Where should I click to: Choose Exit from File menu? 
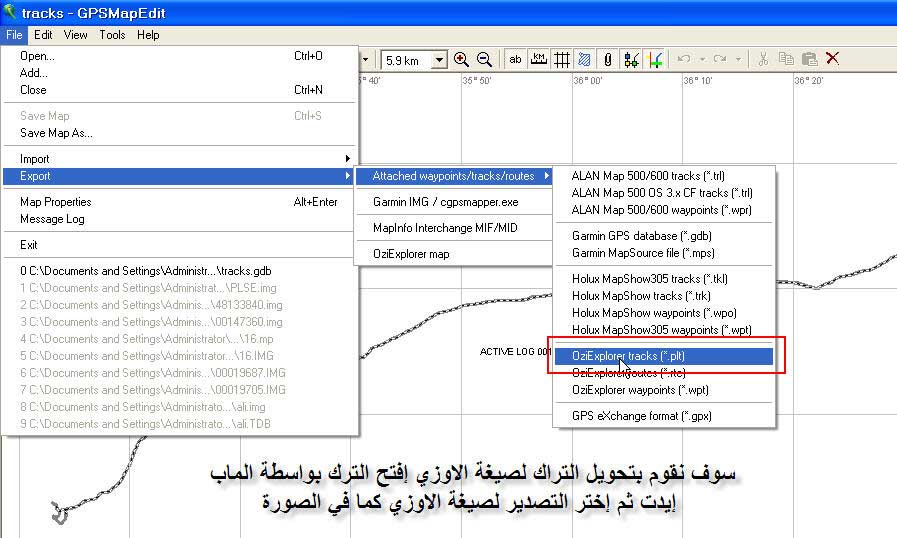pos(179,245)
